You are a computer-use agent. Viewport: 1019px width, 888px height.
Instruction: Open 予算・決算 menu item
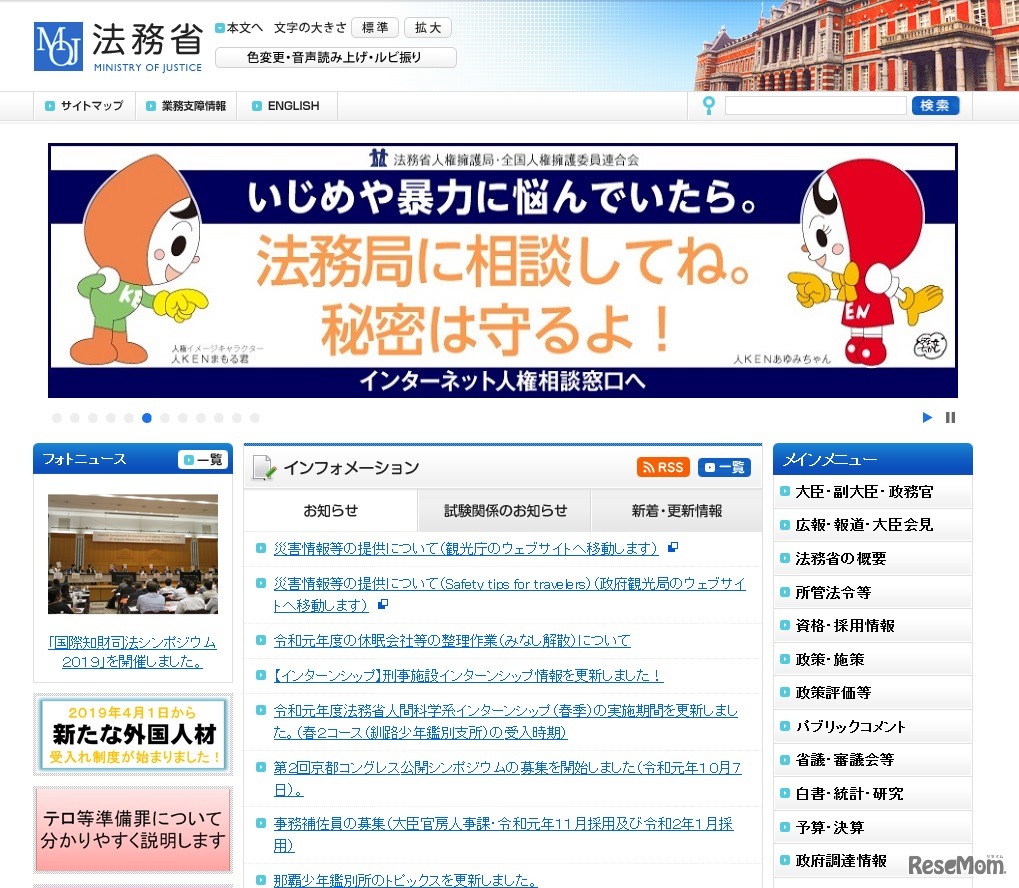[873, 828]
